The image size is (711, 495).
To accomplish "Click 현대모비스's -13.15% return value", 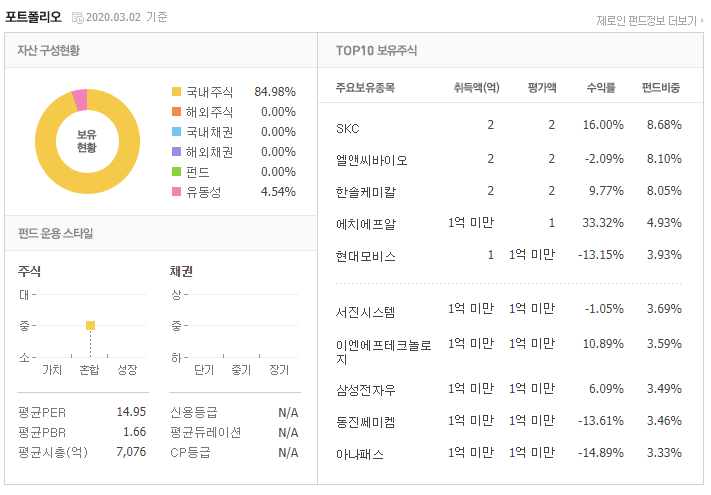I will pyautogui.click(x=601, y=255).
